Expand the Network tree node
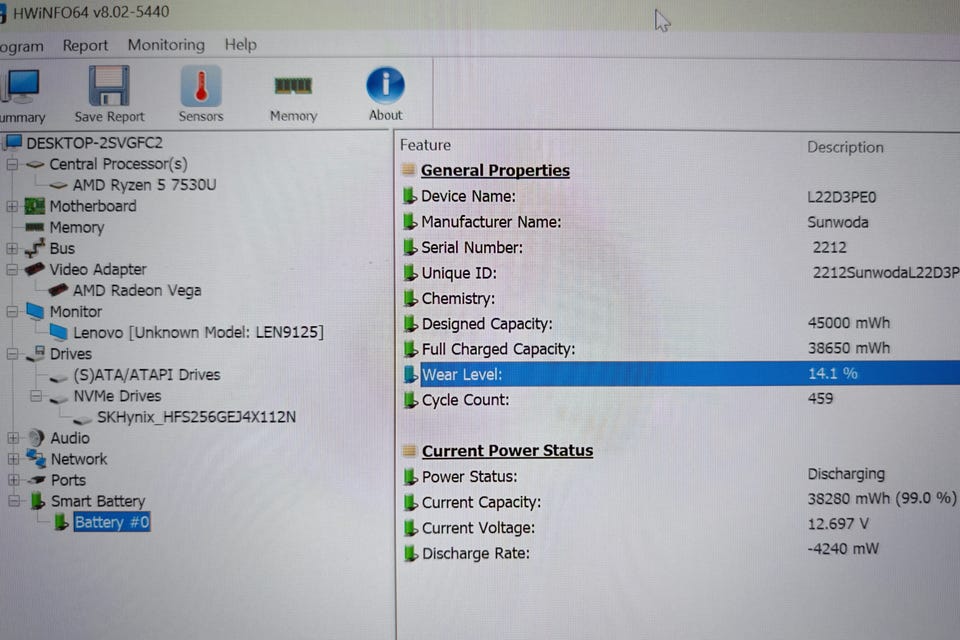This screenshot has height=640, width=960. point(13,459)
